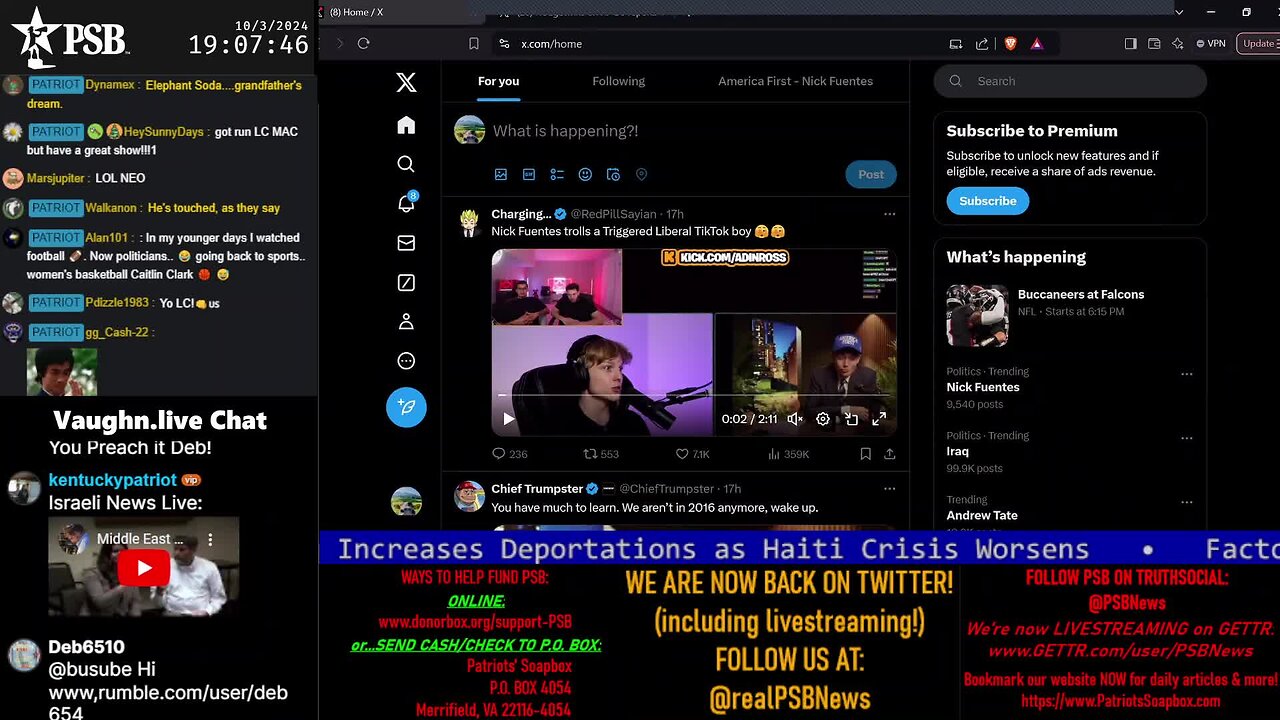Click the X Search field
Screen dimensions: 1280x720
click(1070, 81)
